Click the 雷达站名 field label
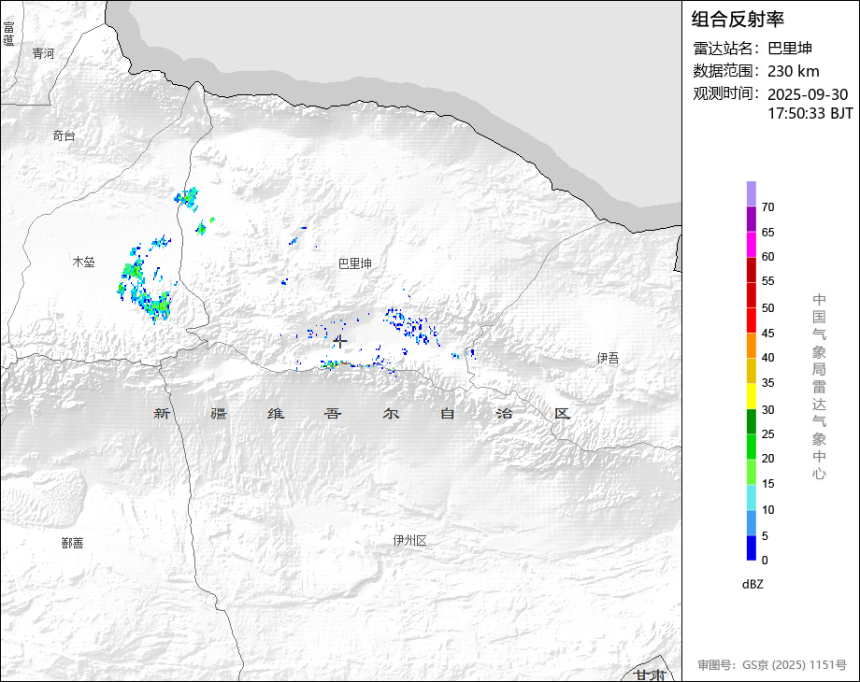This screenshot has width=860, height=682. [726, 48]
